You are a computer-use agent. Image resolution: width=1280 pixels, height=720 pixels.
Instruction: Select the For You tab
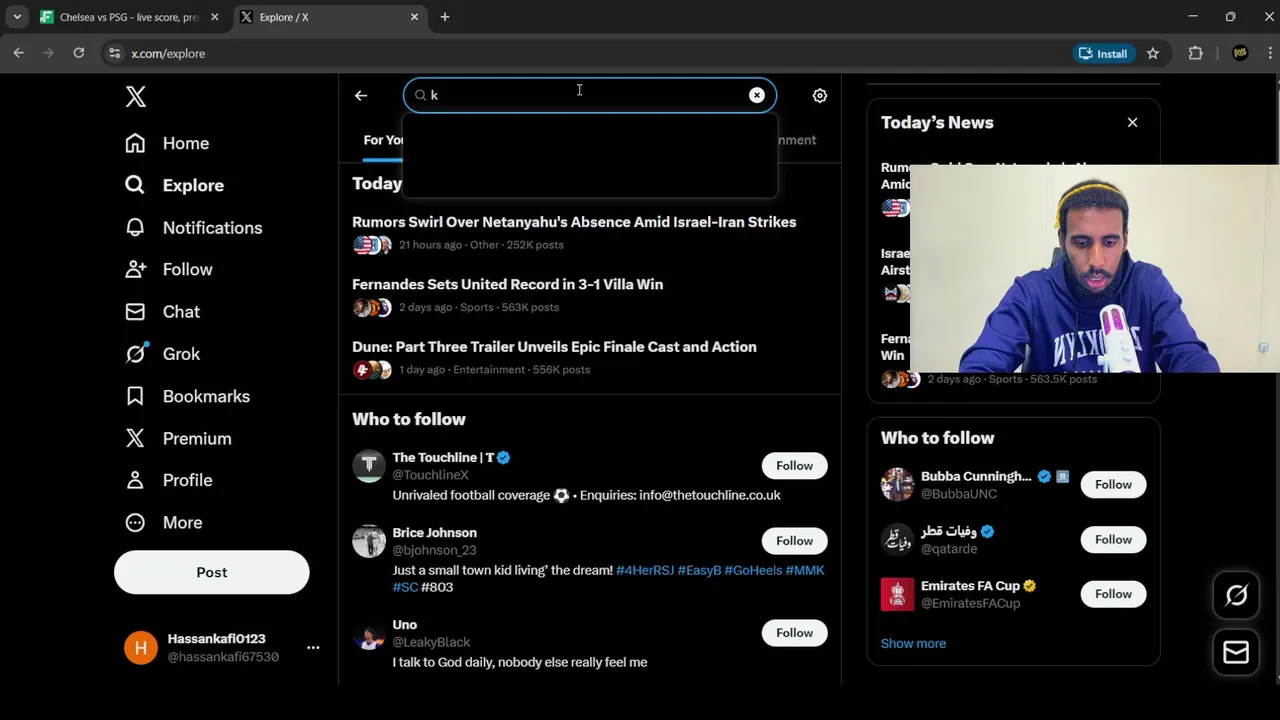pyautogui.click(x=384, y=140)
